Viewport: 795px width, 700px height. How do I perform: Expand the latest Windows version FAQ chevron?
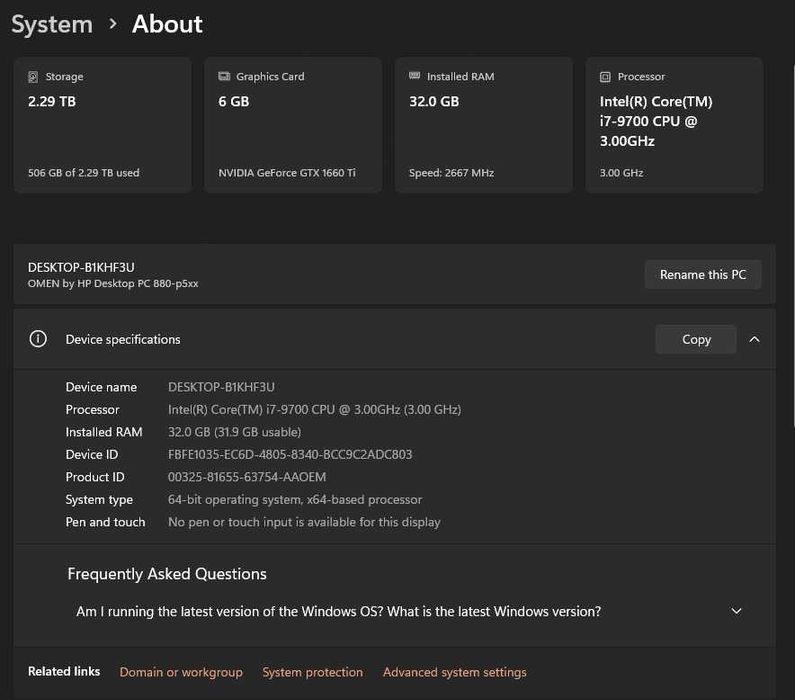coord(736,611)
